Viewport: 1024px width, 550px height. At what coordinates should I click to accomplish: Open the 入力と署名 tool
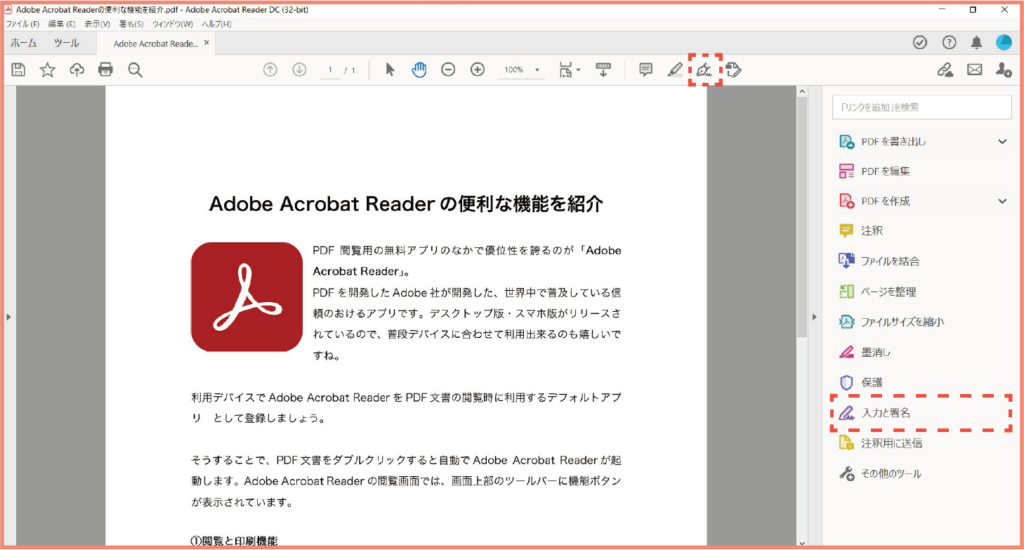[x=921, y=413]
